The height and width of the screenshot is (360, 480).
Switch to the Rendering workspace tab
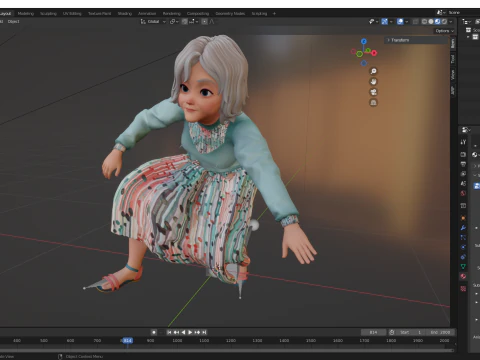172,14
